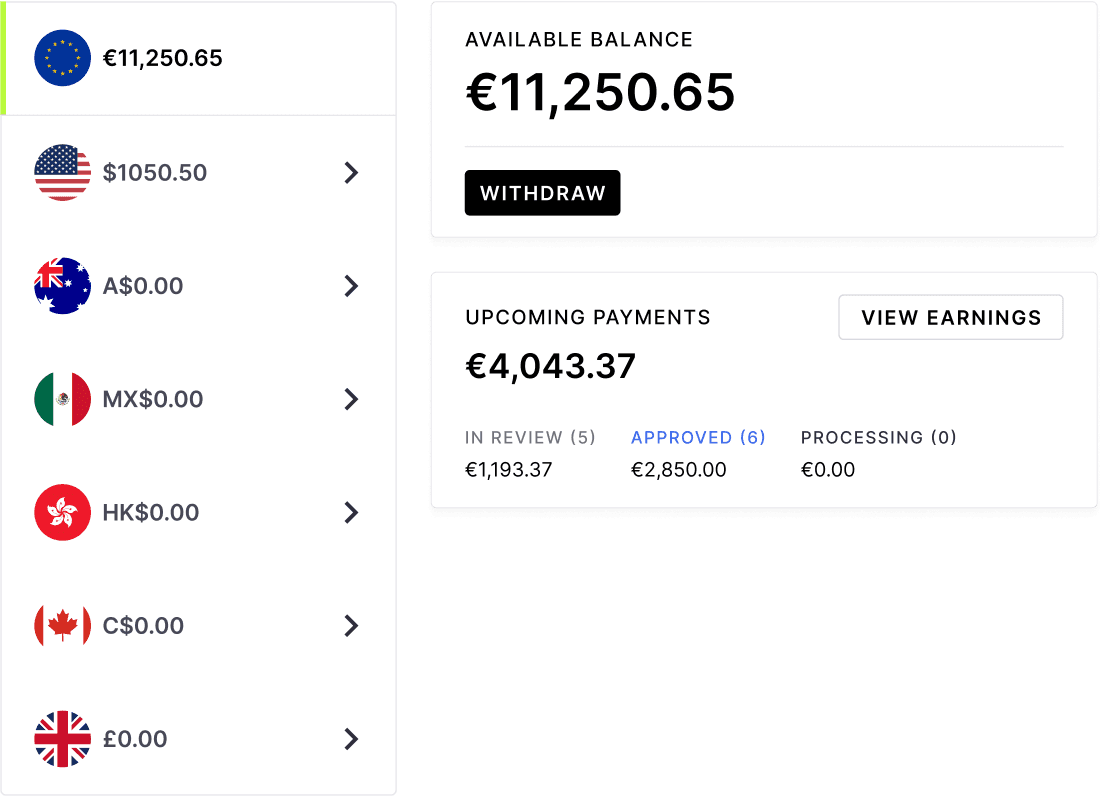
Task: Open View Earnings
Action: coord(950,317)
